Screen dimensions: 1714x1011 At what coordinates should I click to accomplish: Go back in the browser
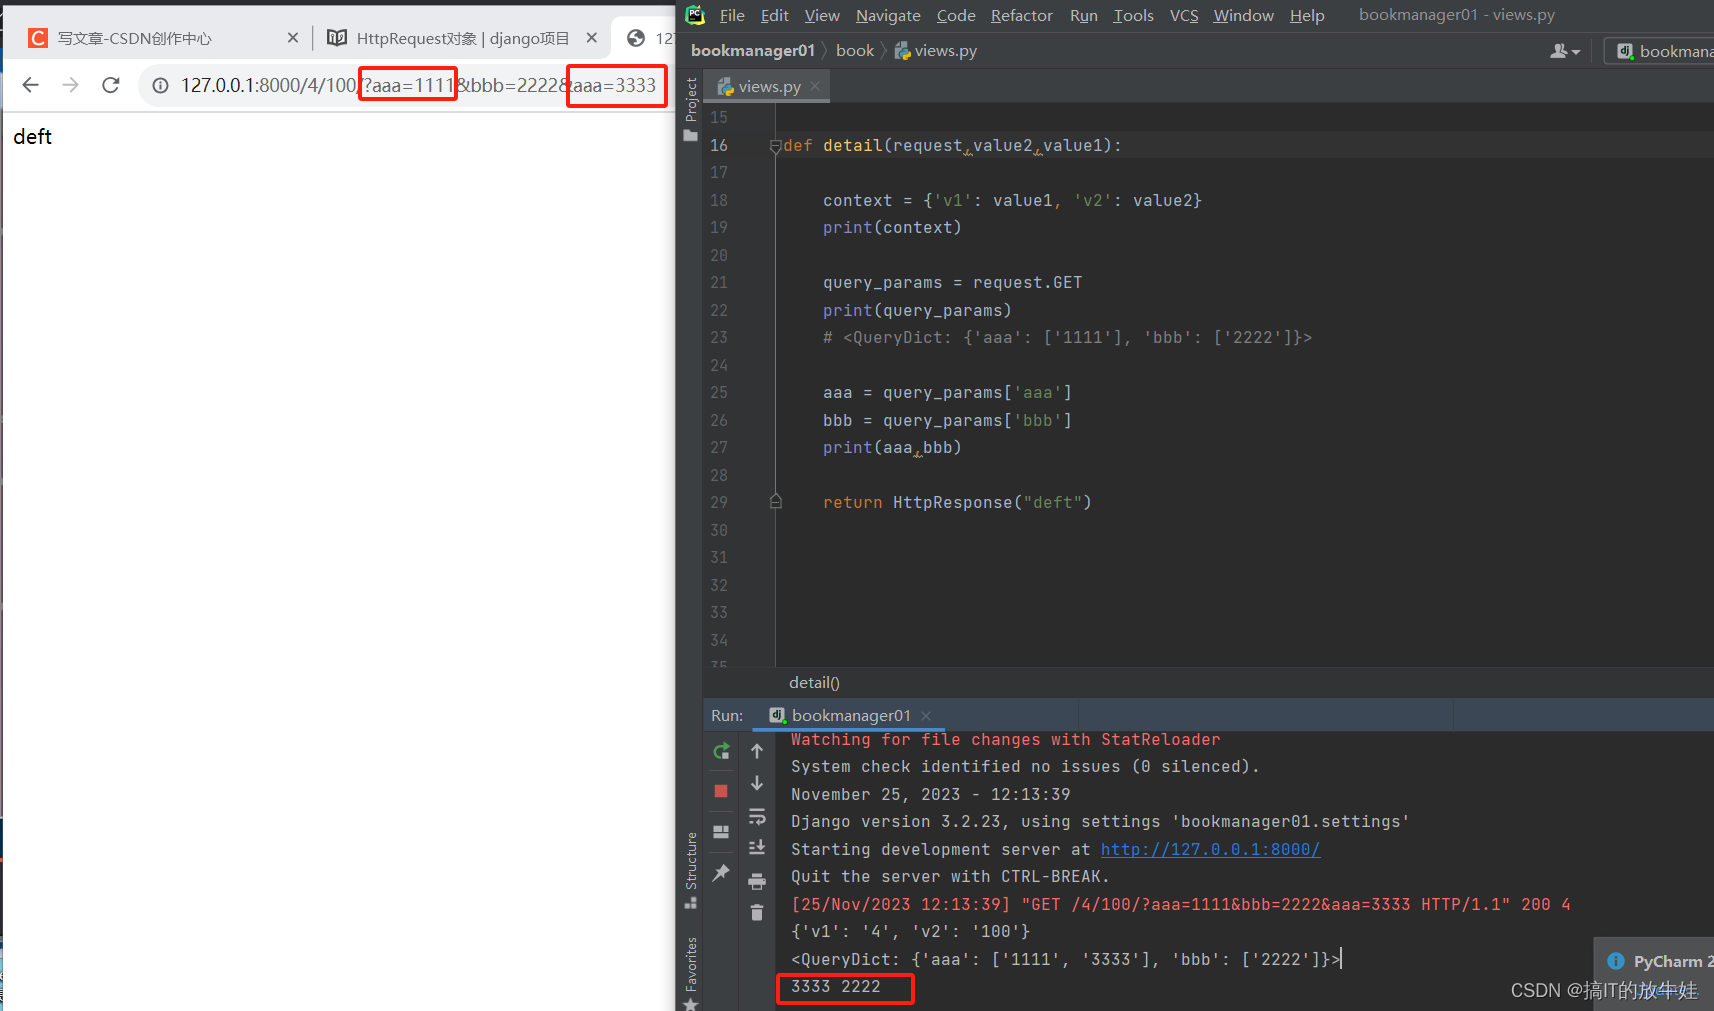tap(31, 85)
